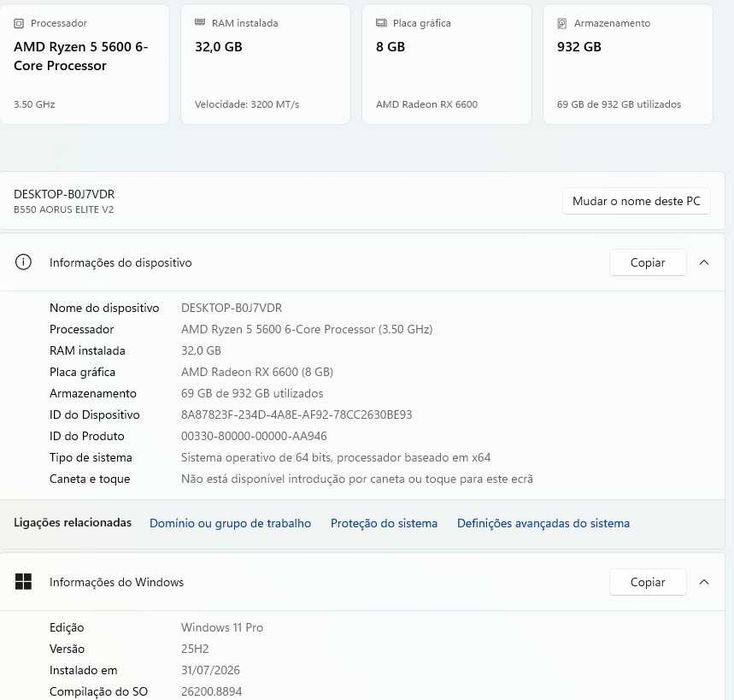Viewport: 734px width, 700px height.
Task: Click the Ligações relacionadas label
Action: (x=73, y=523)
